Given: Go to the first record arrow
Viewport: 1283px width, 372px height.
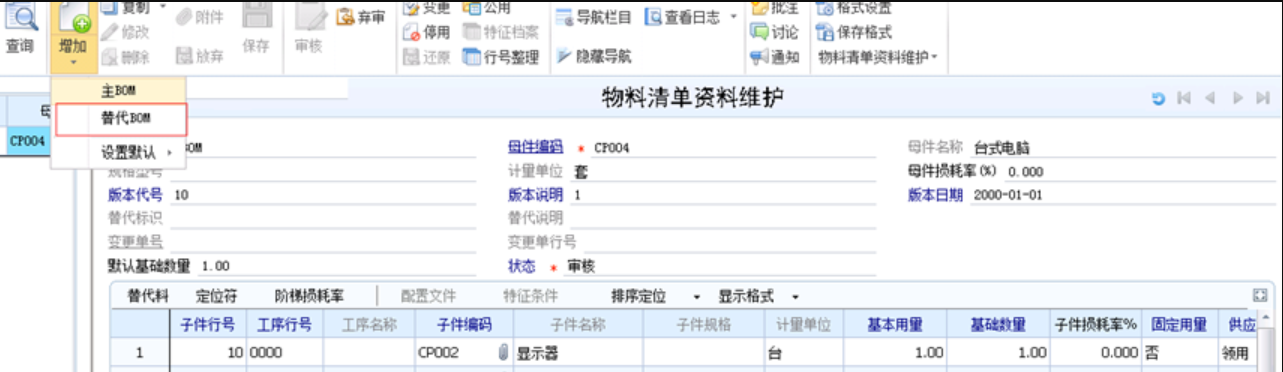Looking at the screenshot, I should point(1184,98).
